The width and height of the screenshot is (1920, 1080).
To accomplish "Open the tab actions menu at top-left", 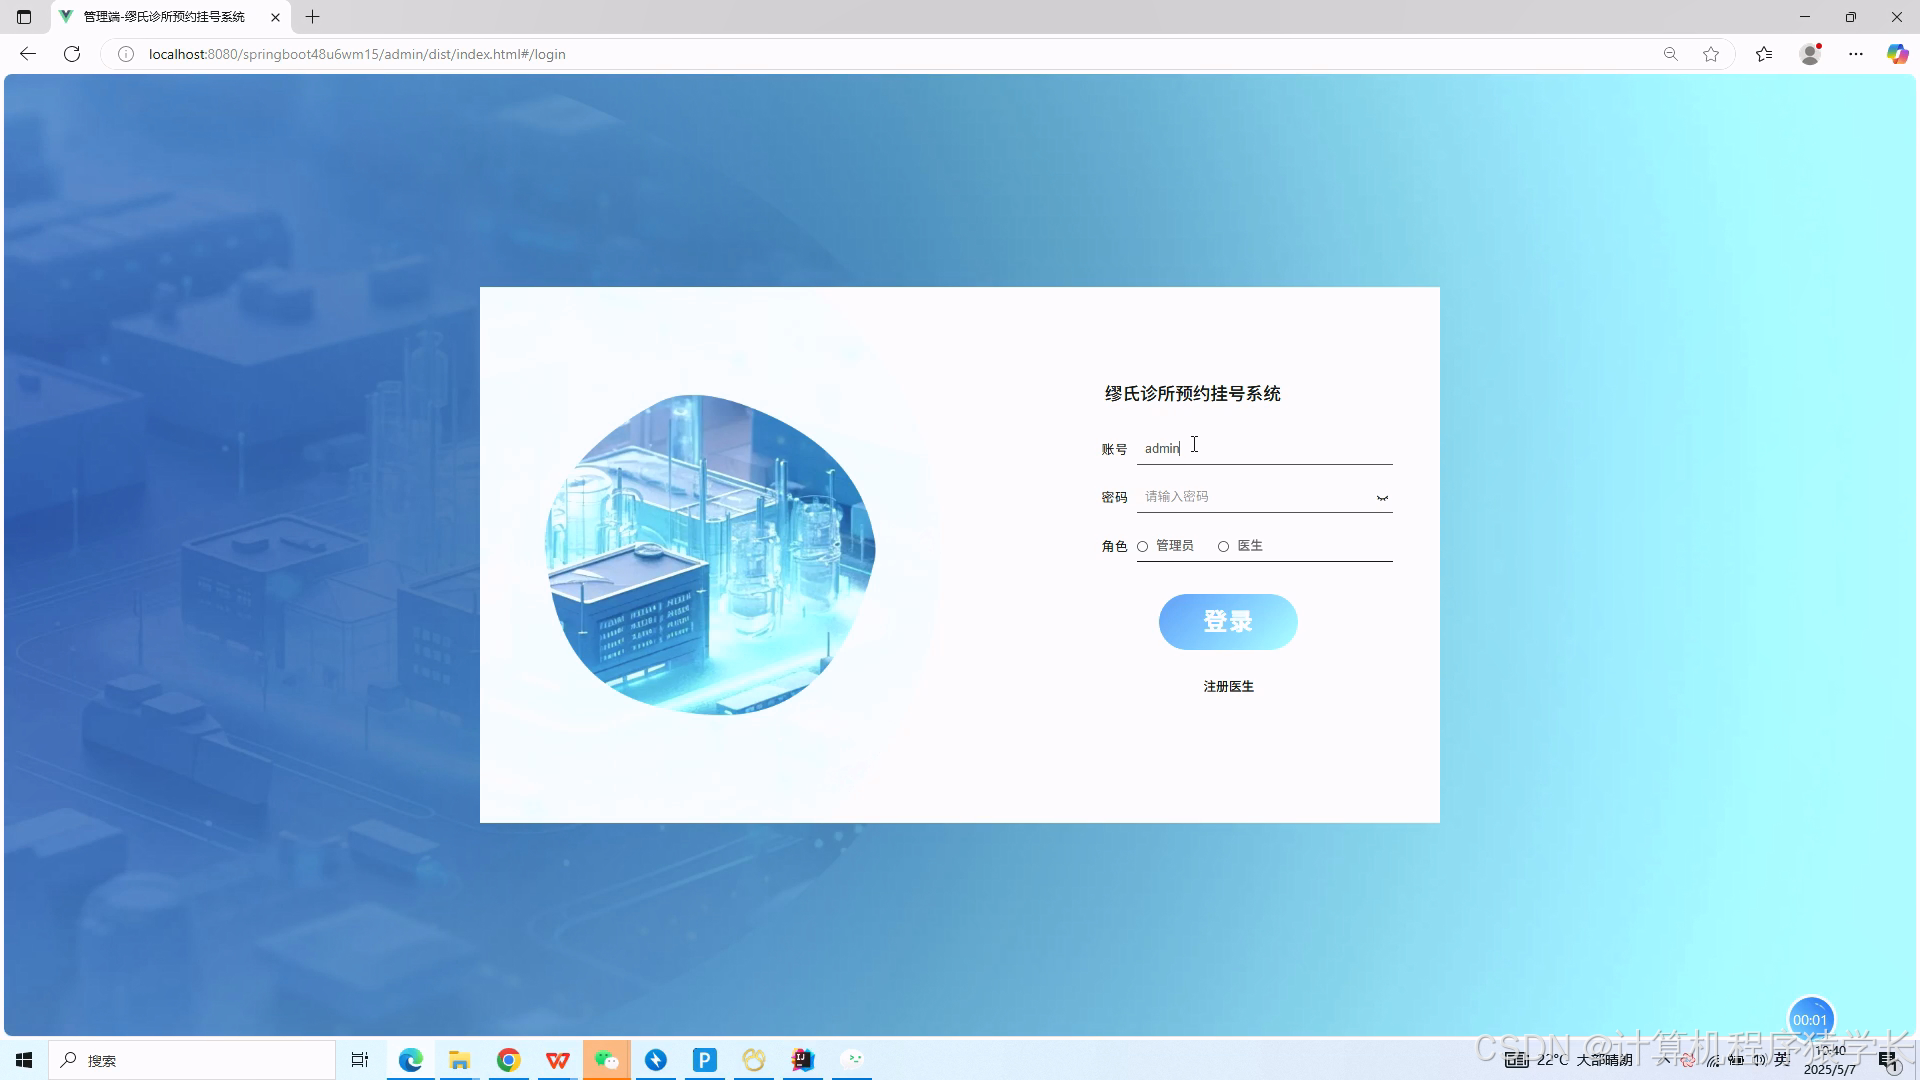I will (22, 17).
